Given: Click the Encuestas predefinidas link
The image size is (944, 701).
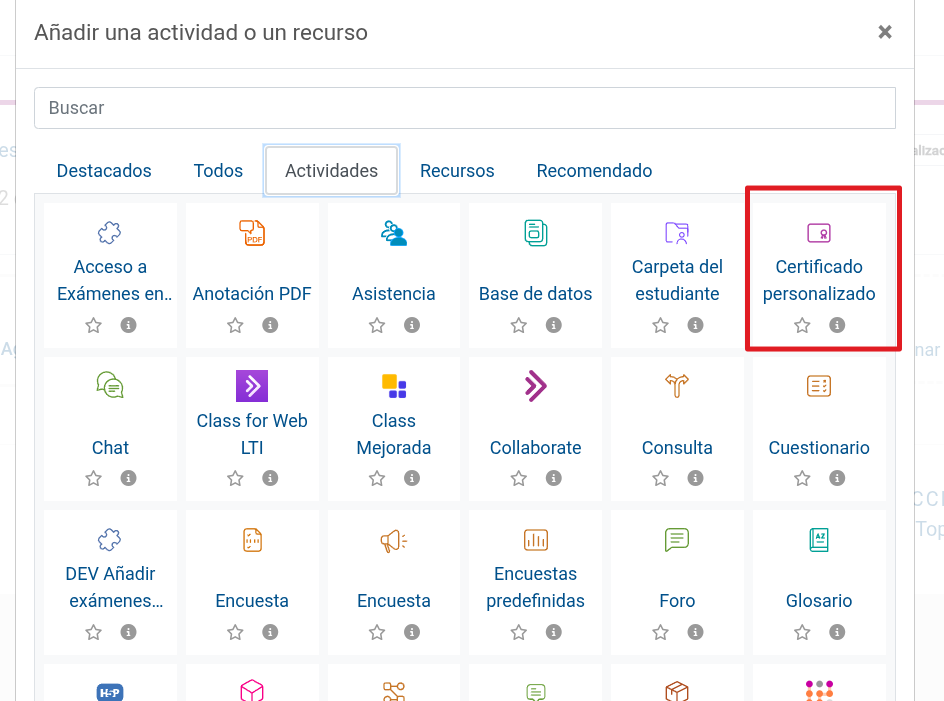Looking at the screenshot, I should pos(535,587).
